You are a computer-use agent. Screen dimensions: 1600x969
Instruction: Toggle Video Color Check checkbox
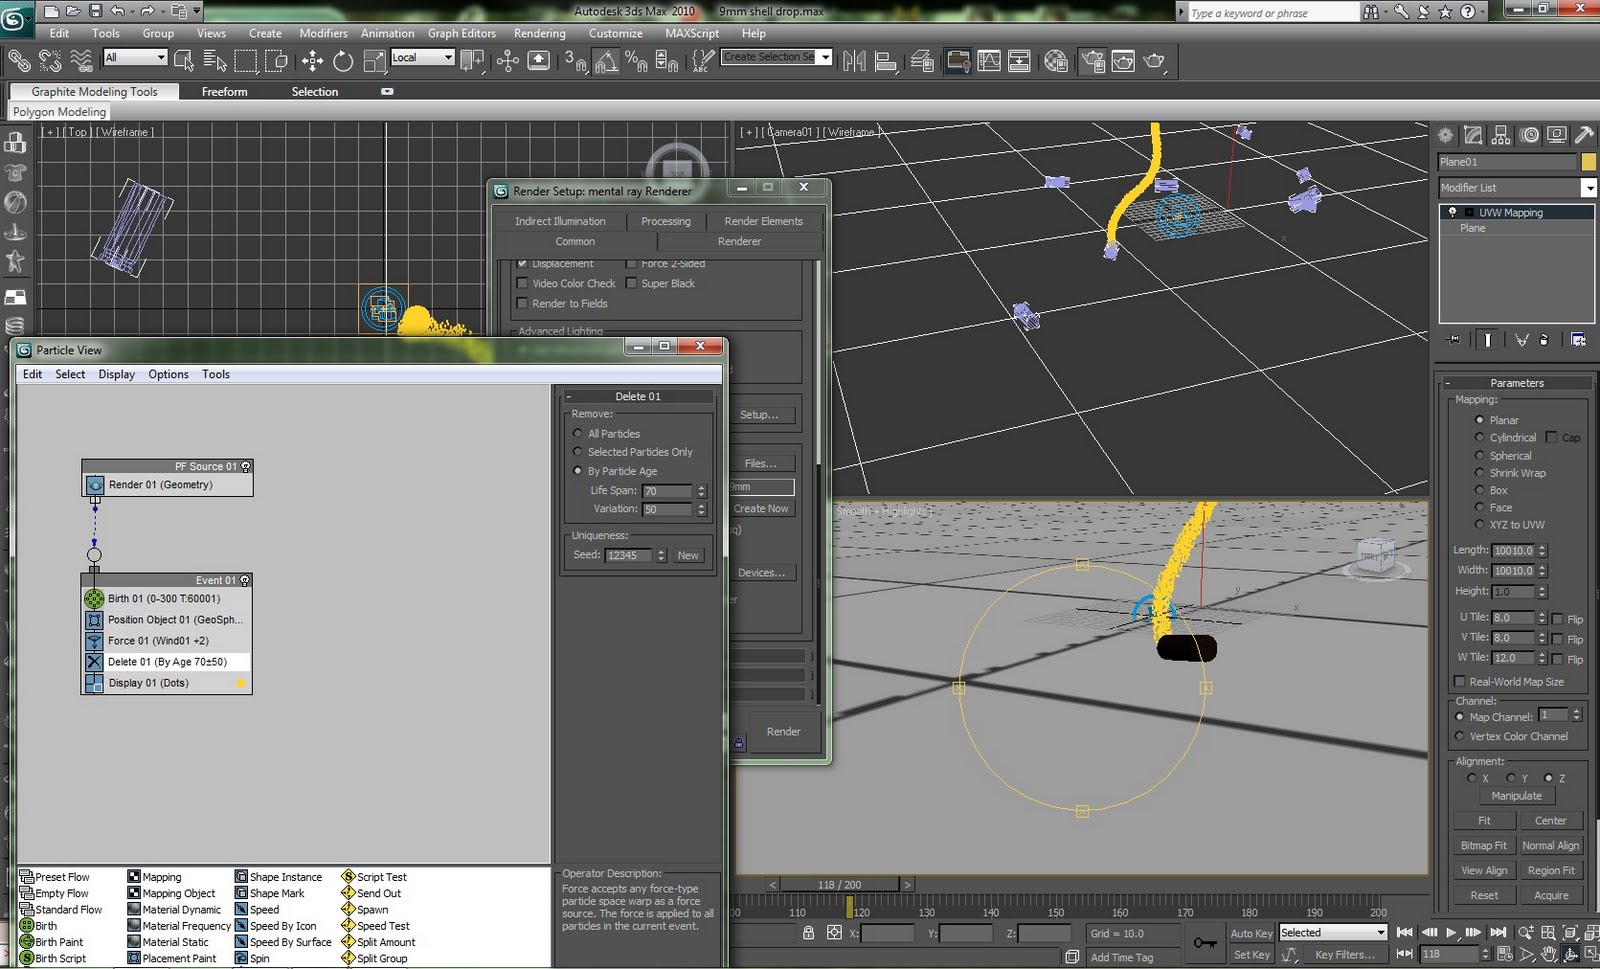tap(522, 283)
